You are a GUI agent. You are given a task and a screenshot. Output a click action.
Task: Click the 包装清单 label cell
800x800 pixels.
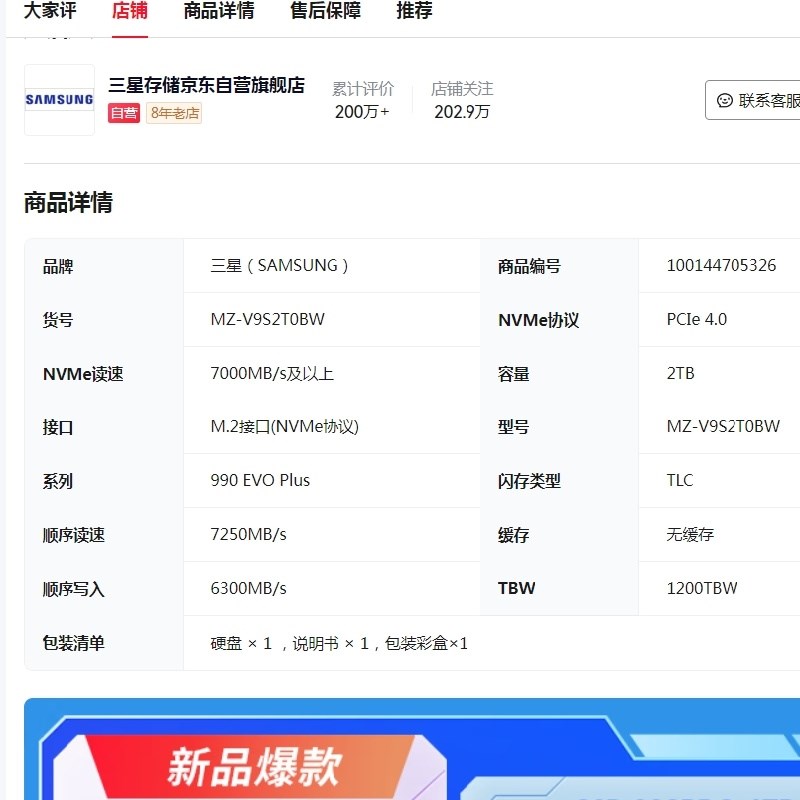coord(104,643)
